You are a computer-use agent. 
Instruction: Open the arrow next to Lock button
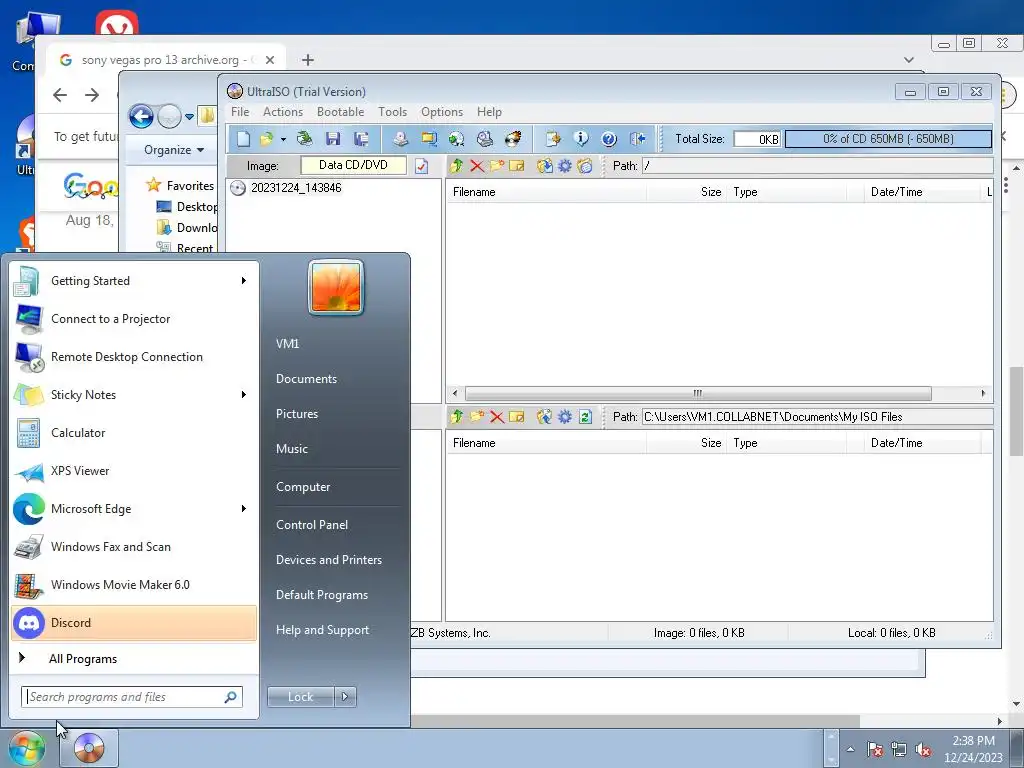point(345,697)
